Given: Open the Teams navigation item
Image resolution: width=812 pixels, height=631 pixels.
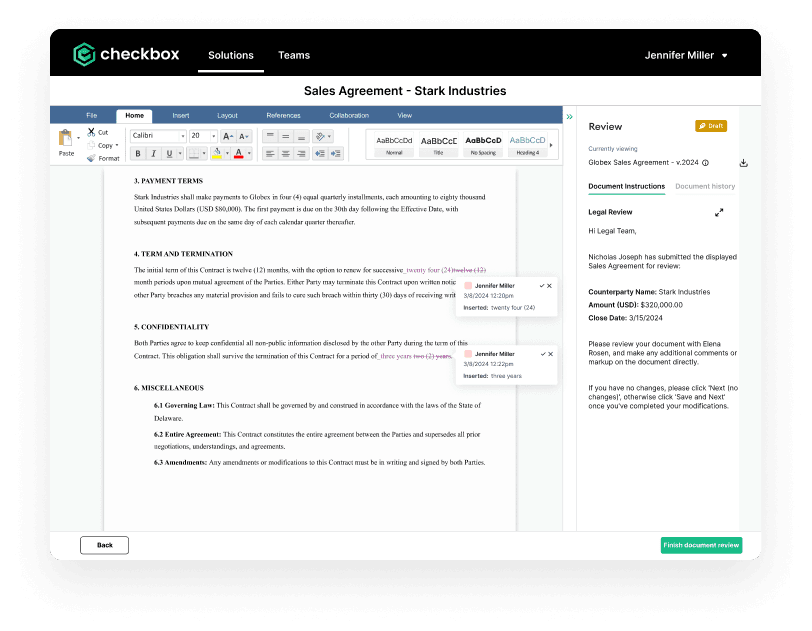Looking at the screenshot, I should click(x=294, y=55).
